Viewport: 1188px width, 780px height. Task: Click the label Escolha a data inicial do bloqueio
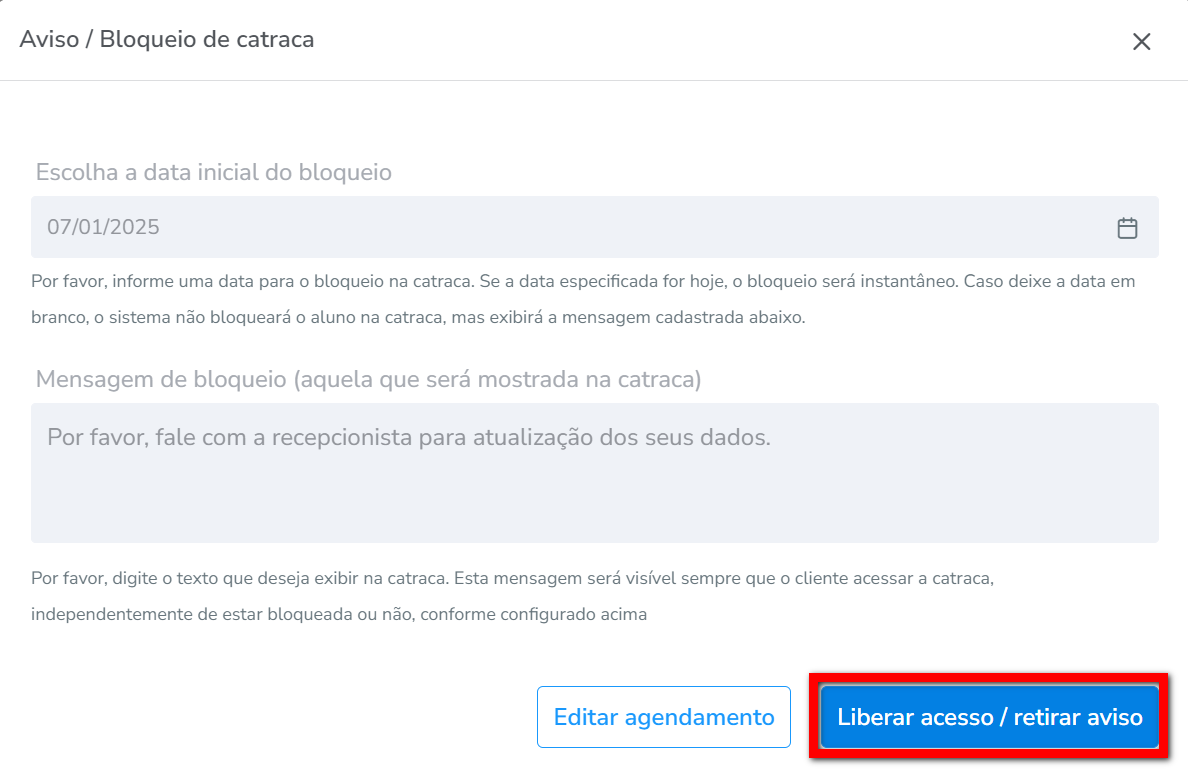coord(213,172)
